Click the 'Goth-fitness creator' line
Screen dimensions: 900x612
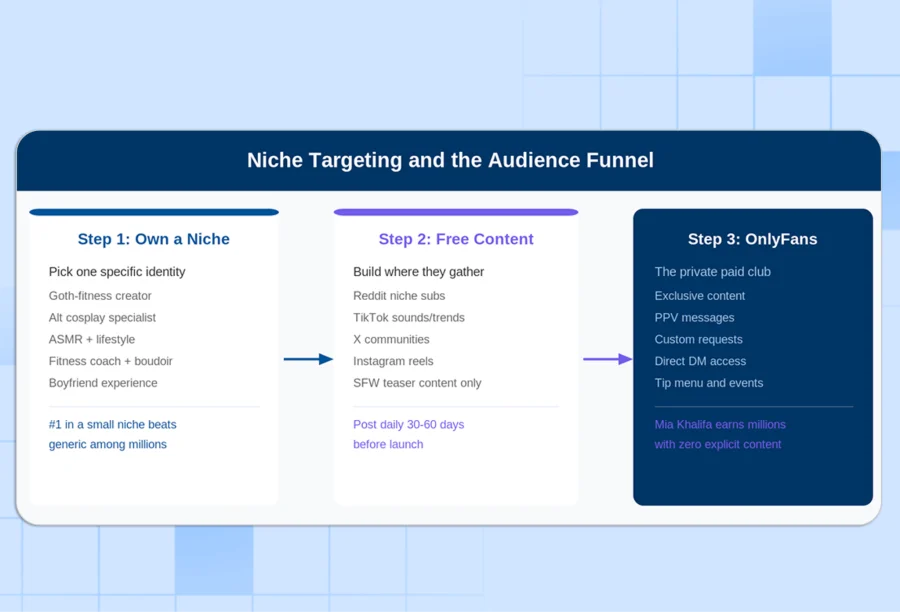[x=100, y=296]
